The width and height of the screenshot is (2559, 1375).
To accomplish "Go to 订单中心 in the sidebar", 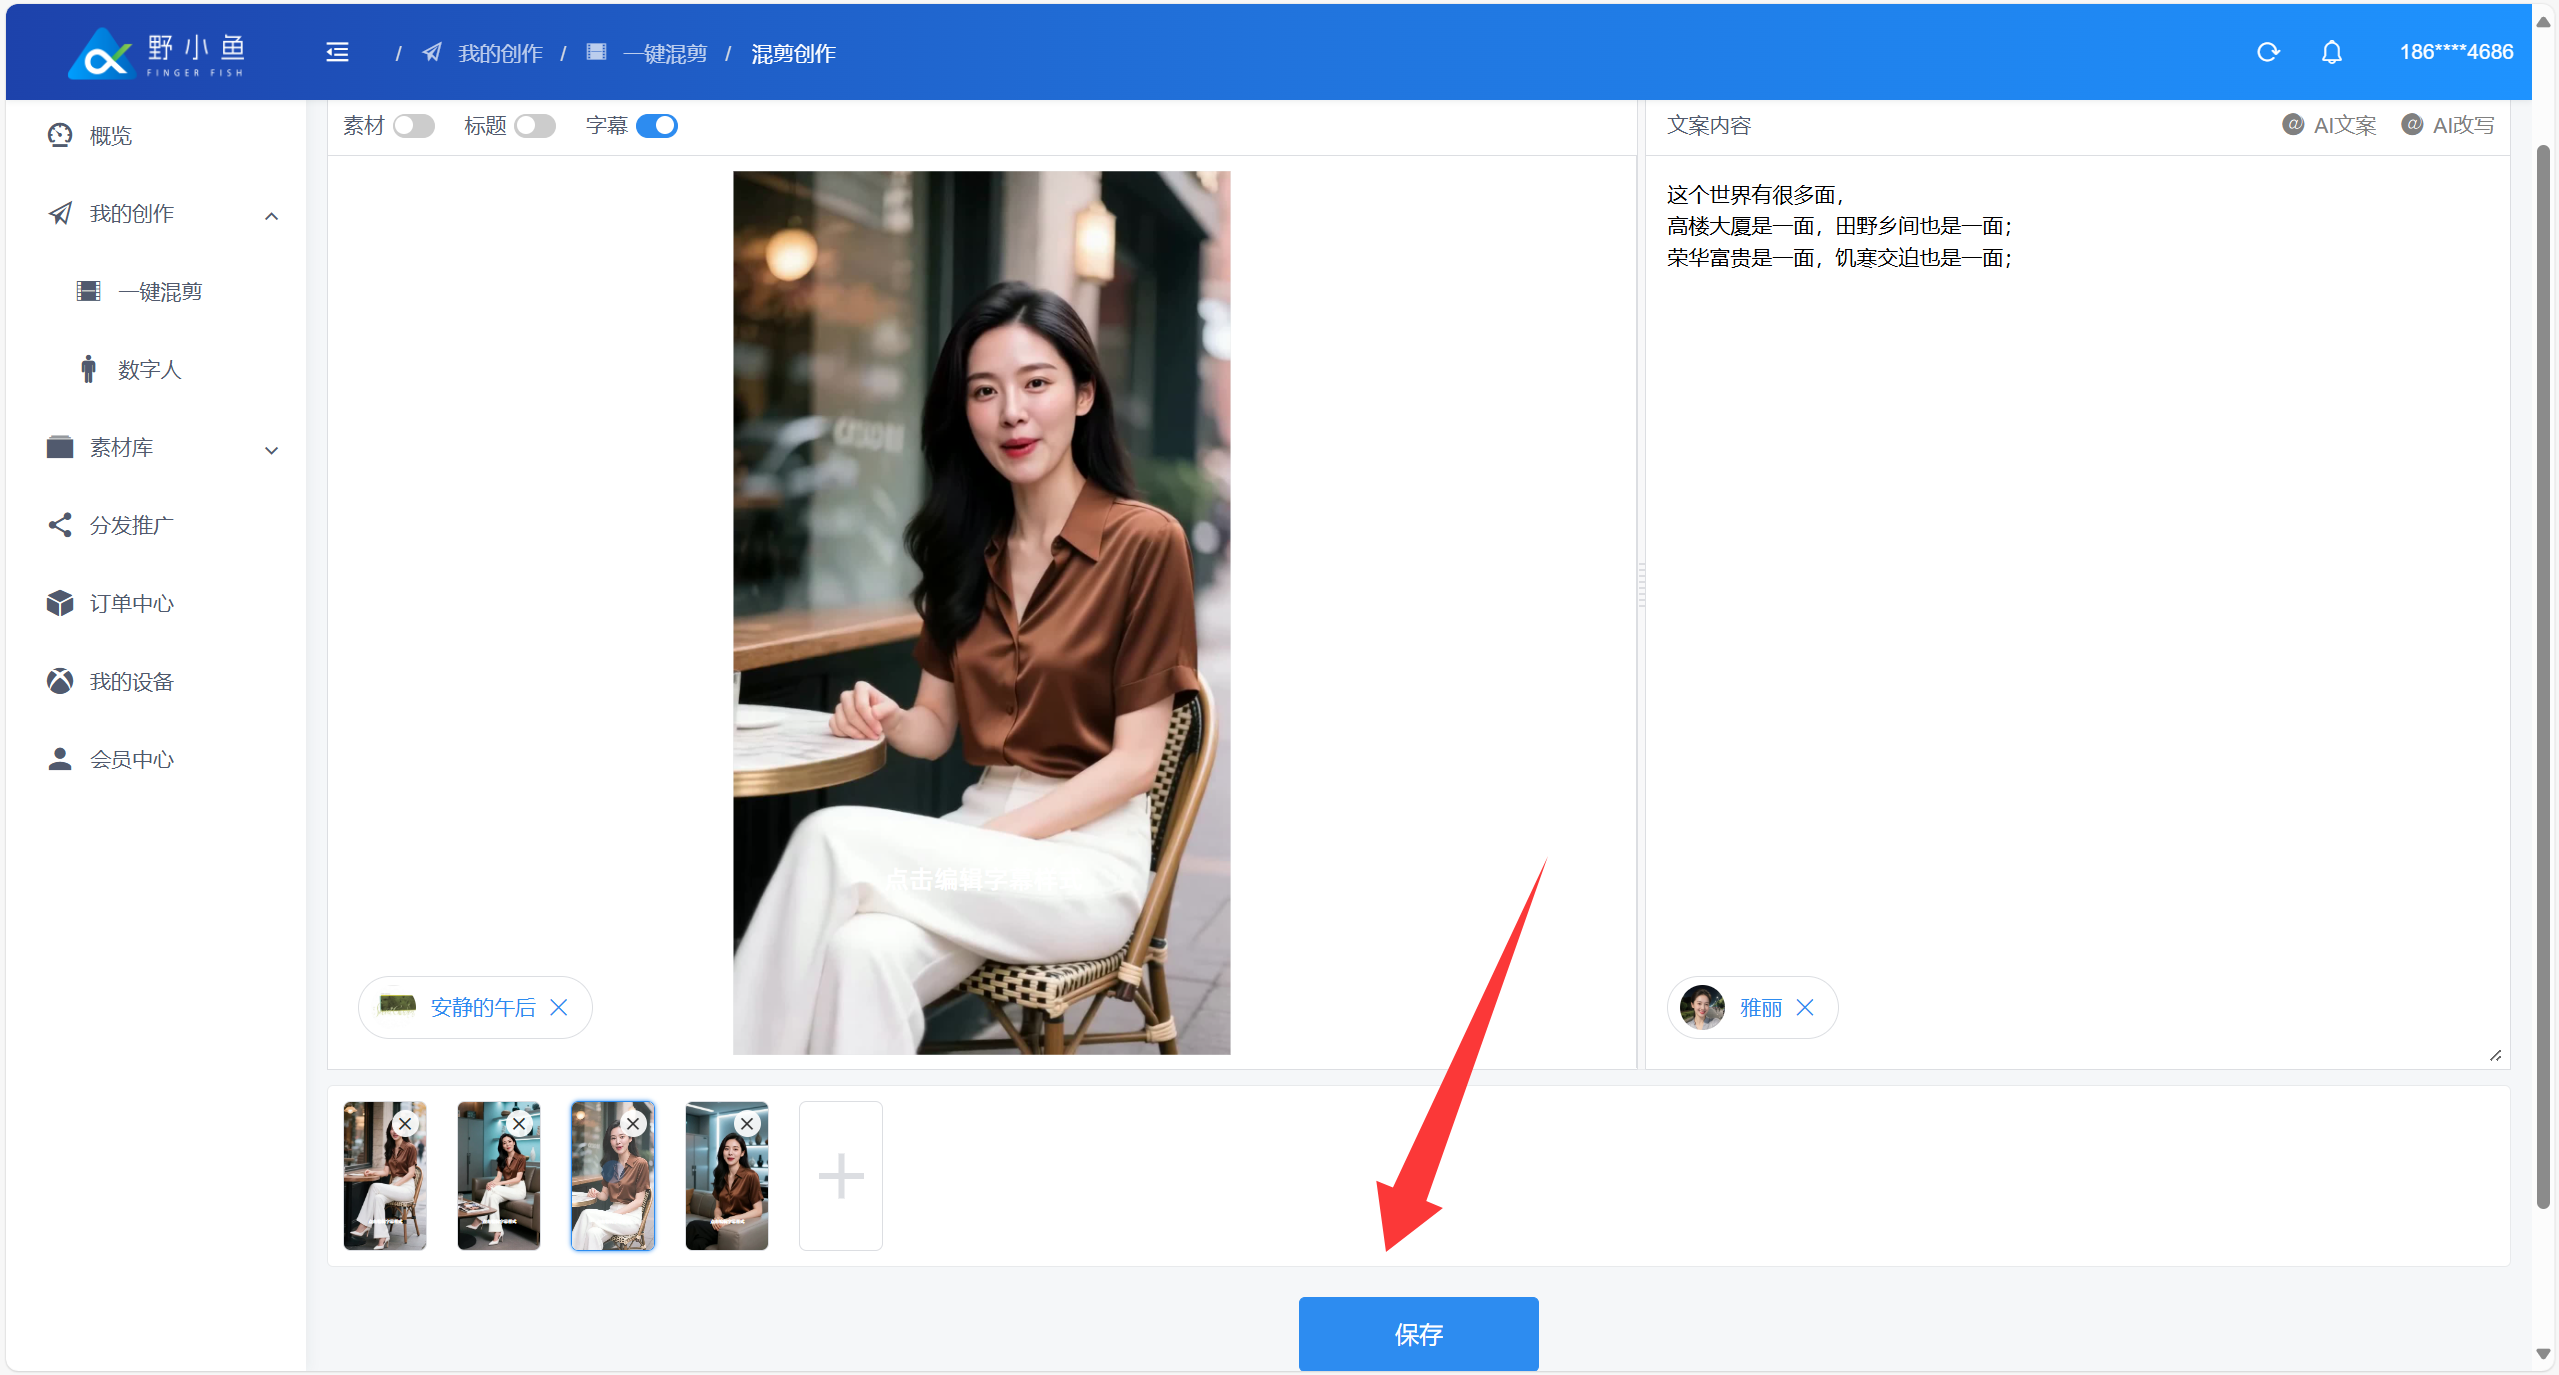I will pyautogui.click(x=131, y=604).
